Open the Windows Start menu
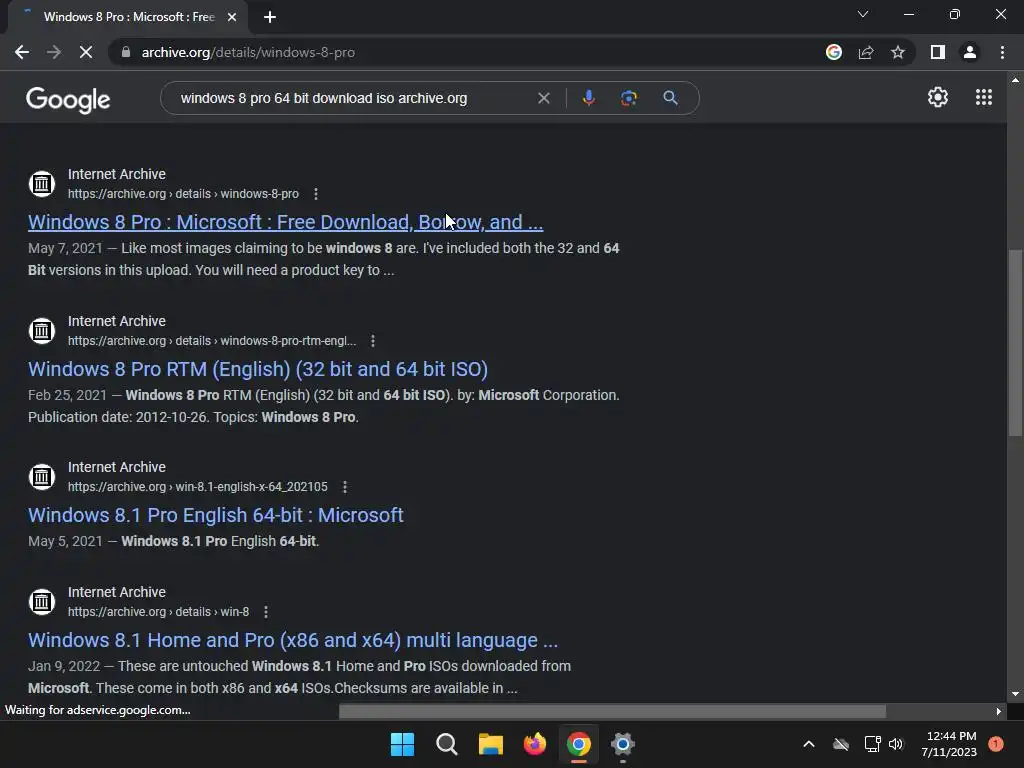The height and width of the screenshot is (768, 1024). point(402,744)
